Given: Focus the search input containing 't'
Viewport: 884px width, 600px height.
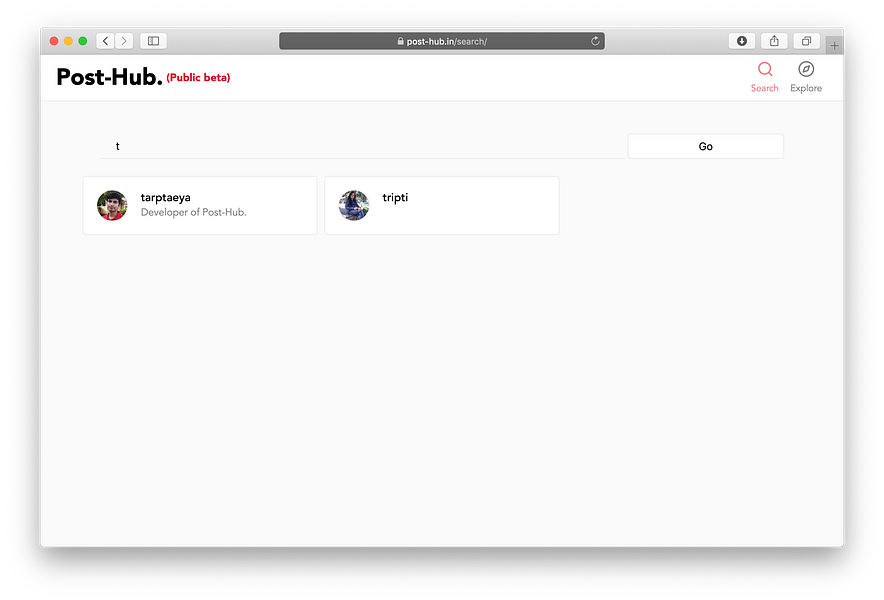Looking at the screenshot, I should click(363, 146).
